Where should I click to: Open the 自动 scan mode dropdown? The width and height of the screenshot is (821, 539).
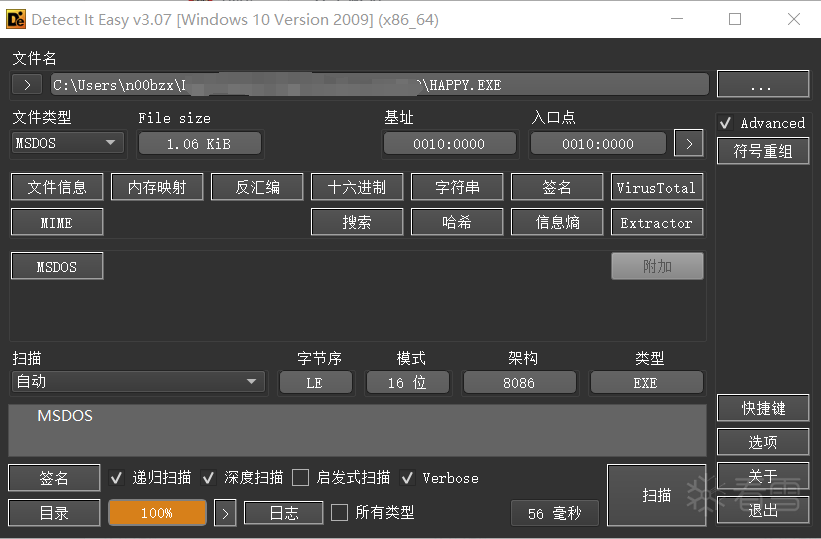tap(138, 382)
